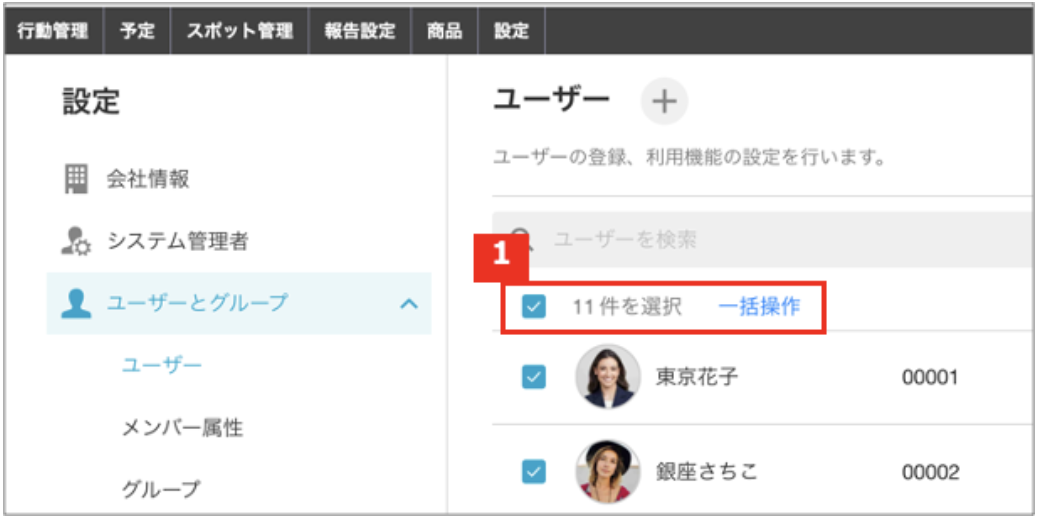Viewport: 1040px width, 516px height.
Task: Click the 予定 top menu item
Action: [137, 31]
